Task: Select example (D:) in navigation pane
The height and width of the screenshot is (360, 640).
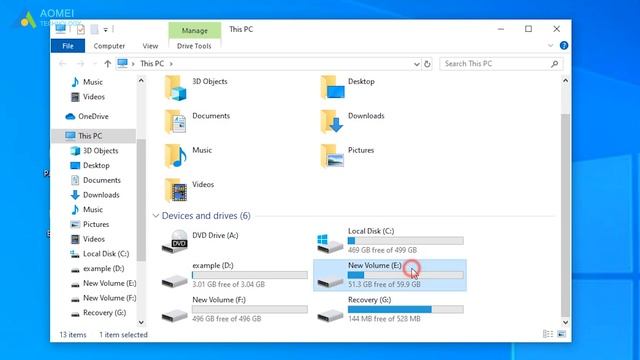Action: tap(103, 268)
